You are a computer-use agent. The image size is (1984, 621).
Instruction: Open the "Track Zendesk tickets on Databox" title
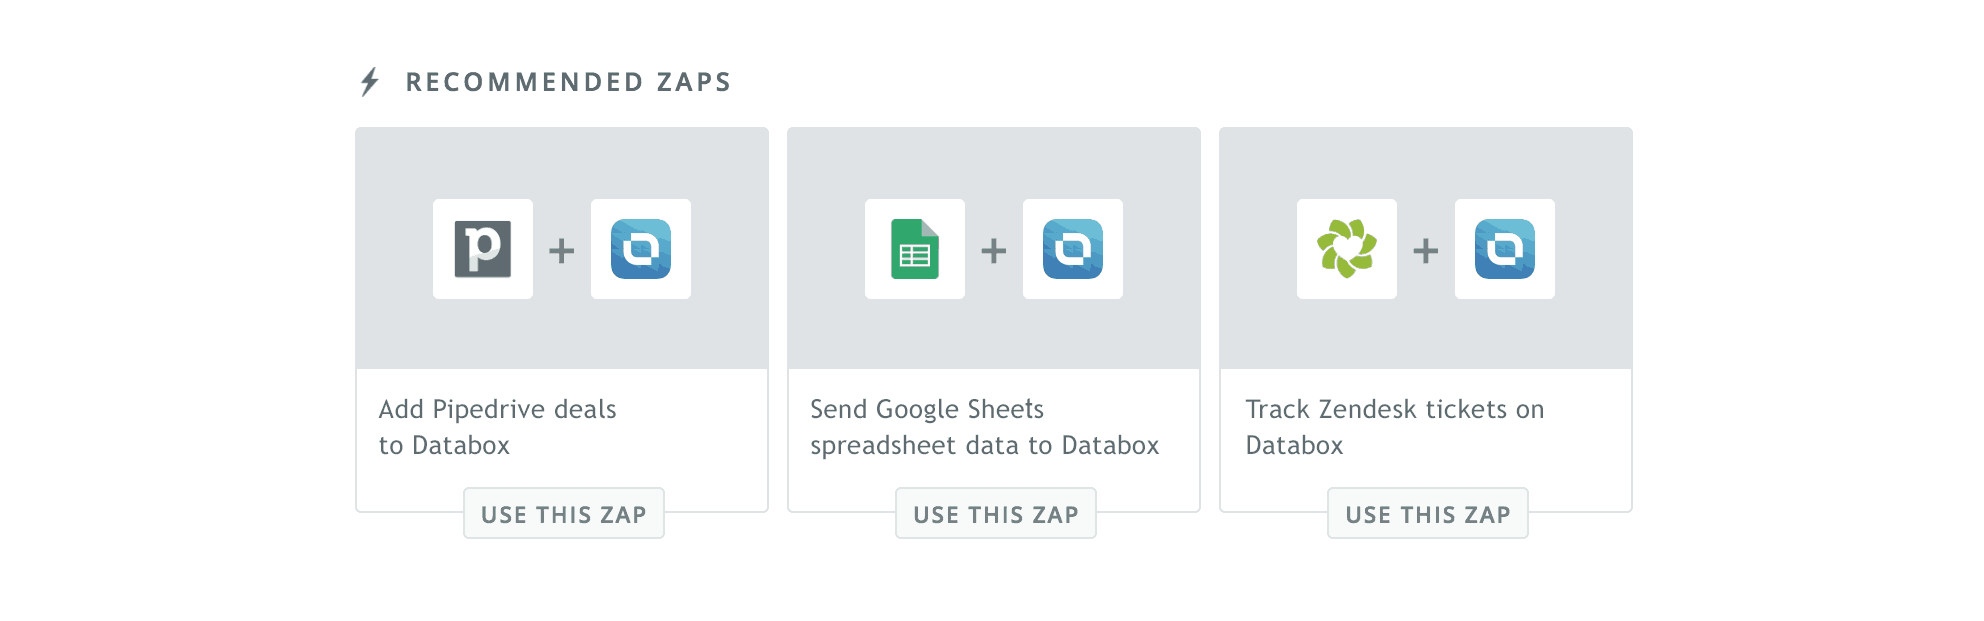pos(1394,427)
